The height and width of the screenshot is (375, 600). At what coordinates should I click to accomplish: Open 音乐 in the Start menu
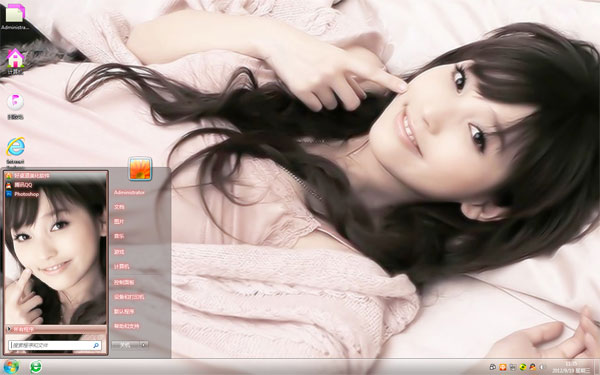click(x=119, y=236)
